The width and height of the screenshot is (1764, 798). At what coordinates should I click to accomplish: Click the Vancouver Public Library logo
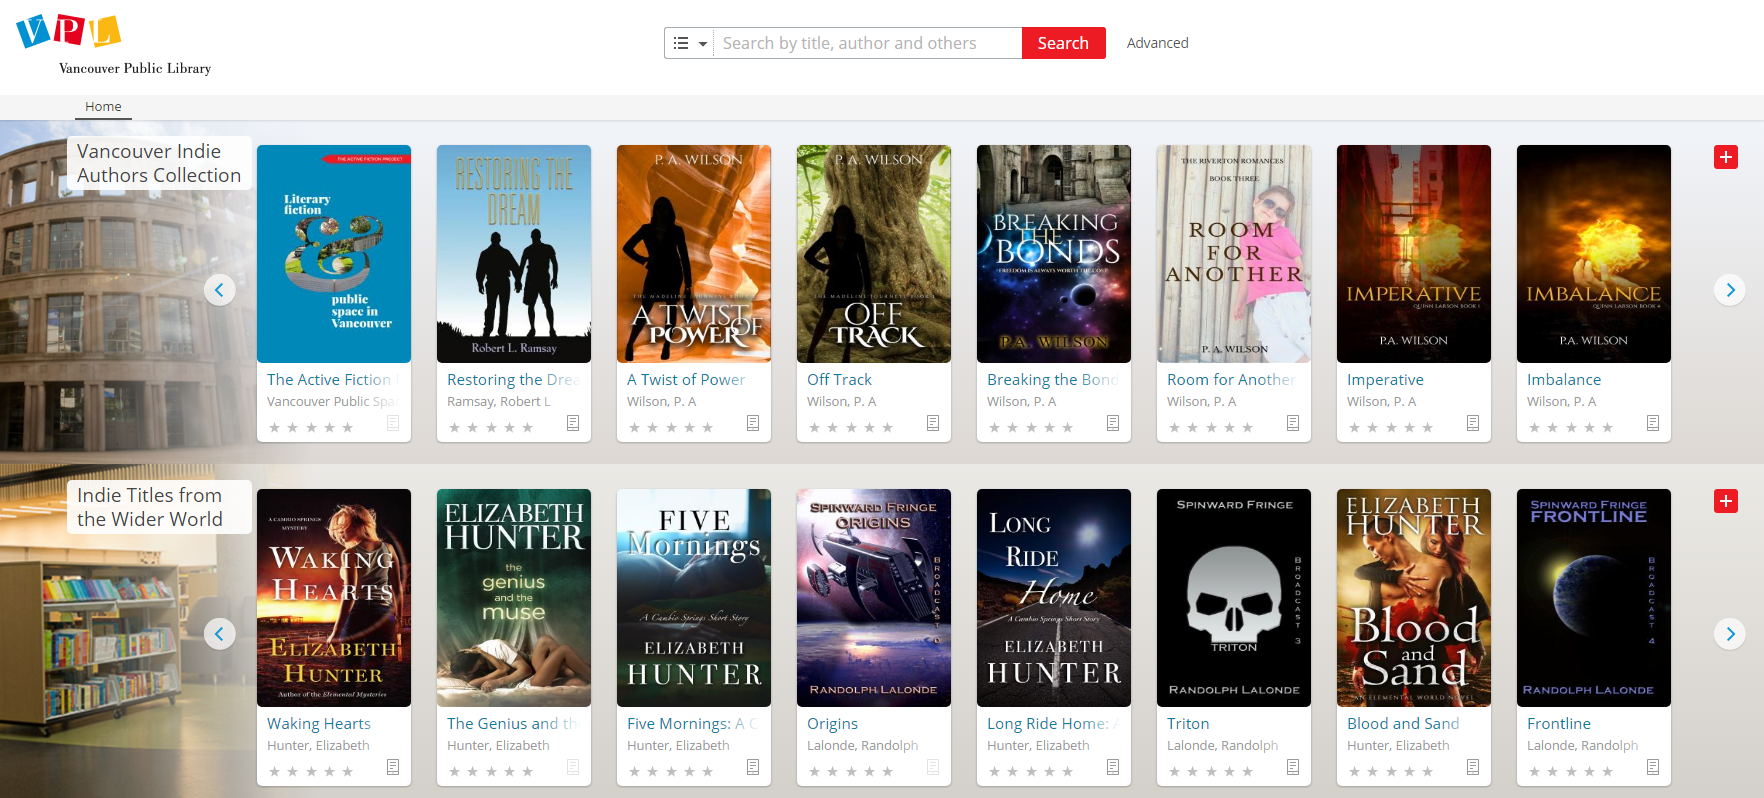[114, 45]
